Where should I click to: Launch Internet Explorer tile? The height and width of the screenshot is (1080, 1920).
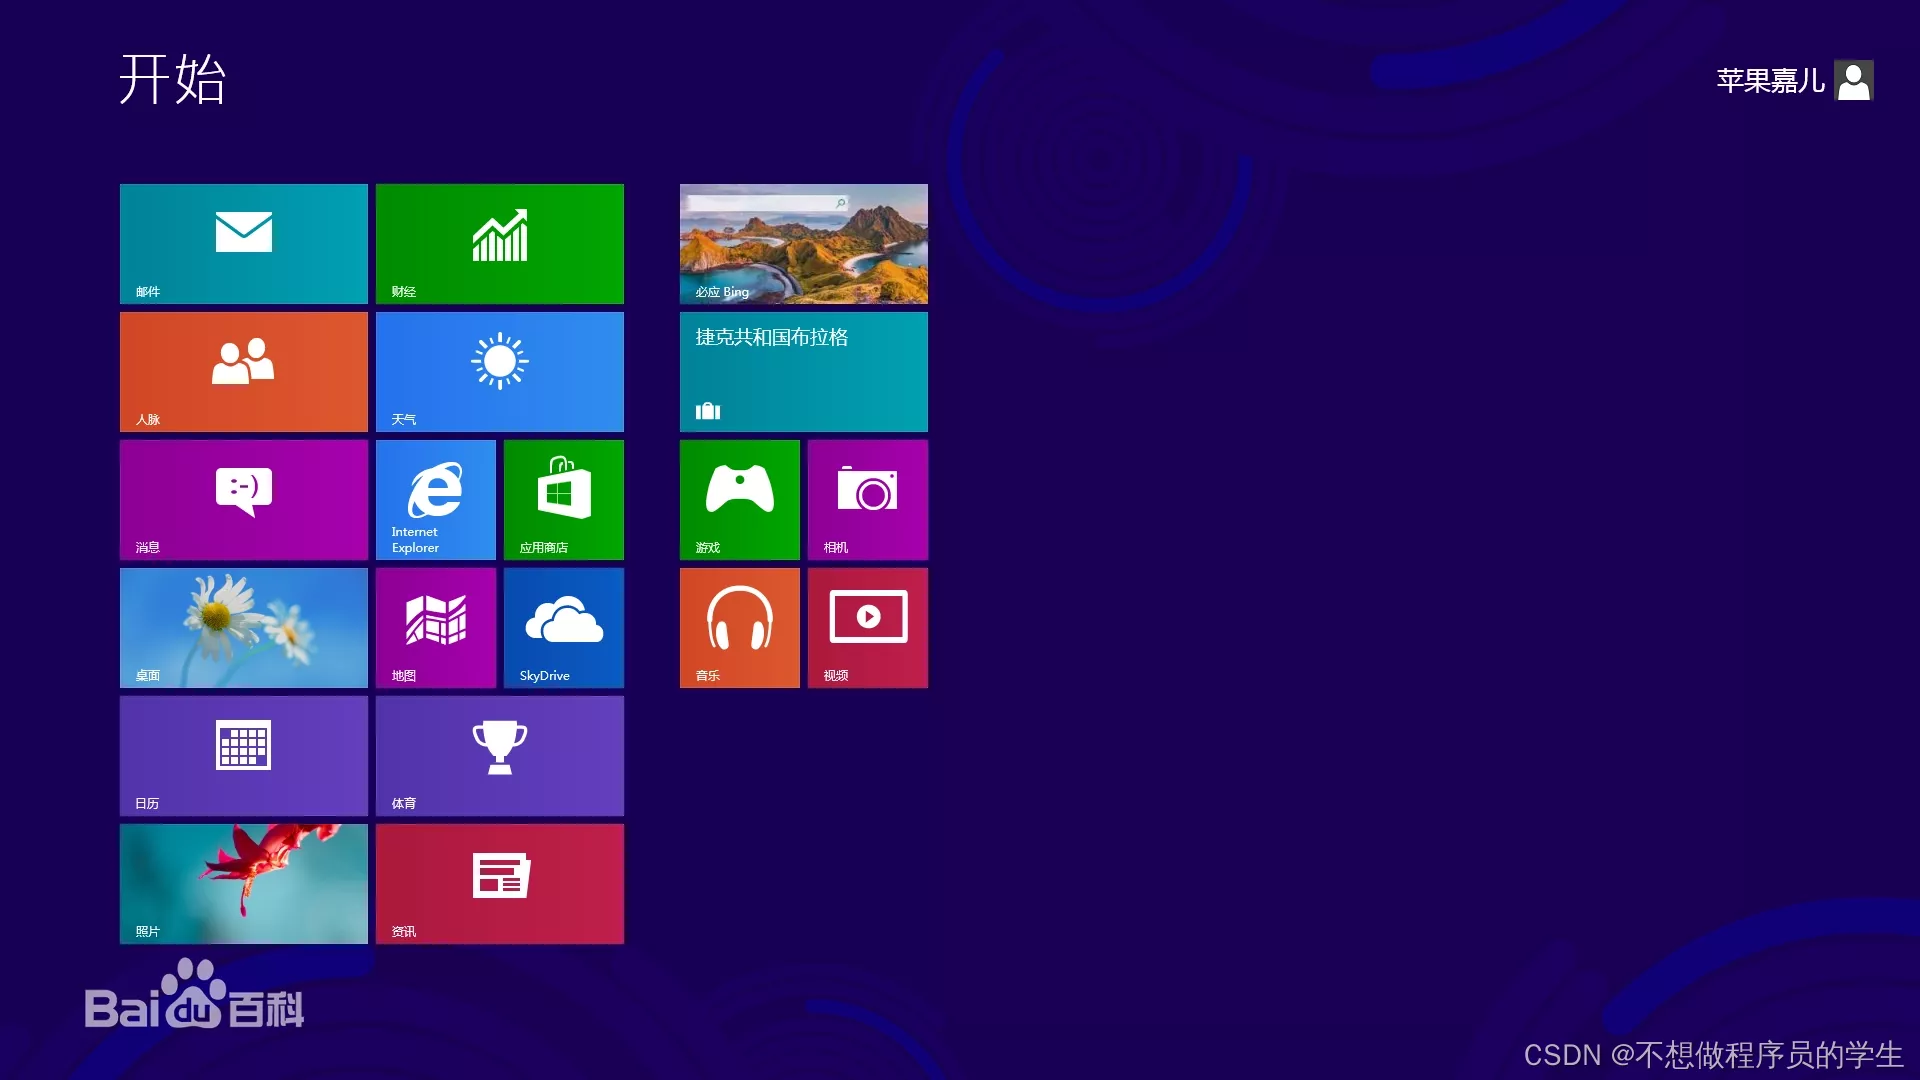coord(435,499)
